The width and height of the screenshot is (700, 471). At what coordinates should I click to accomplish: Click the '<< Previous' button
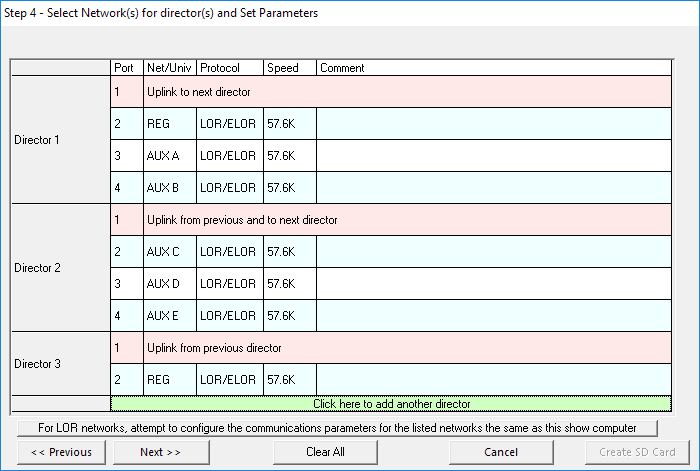[61, 452]
